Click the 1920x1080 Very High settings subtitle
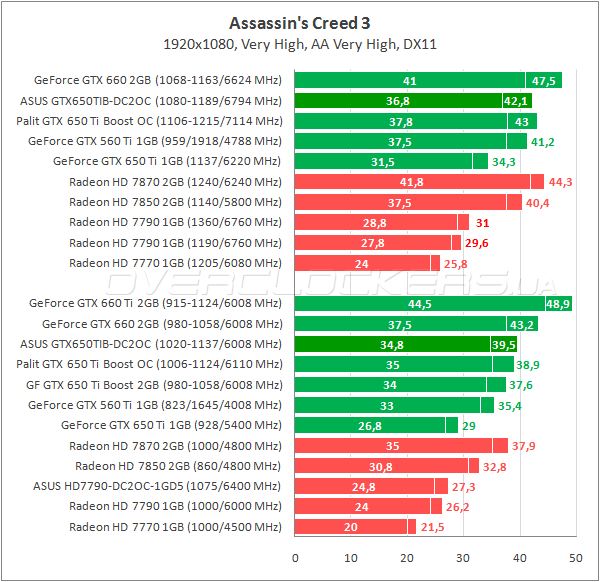The width and height of the screenshot is (600, 582). (x=299, y=44)
